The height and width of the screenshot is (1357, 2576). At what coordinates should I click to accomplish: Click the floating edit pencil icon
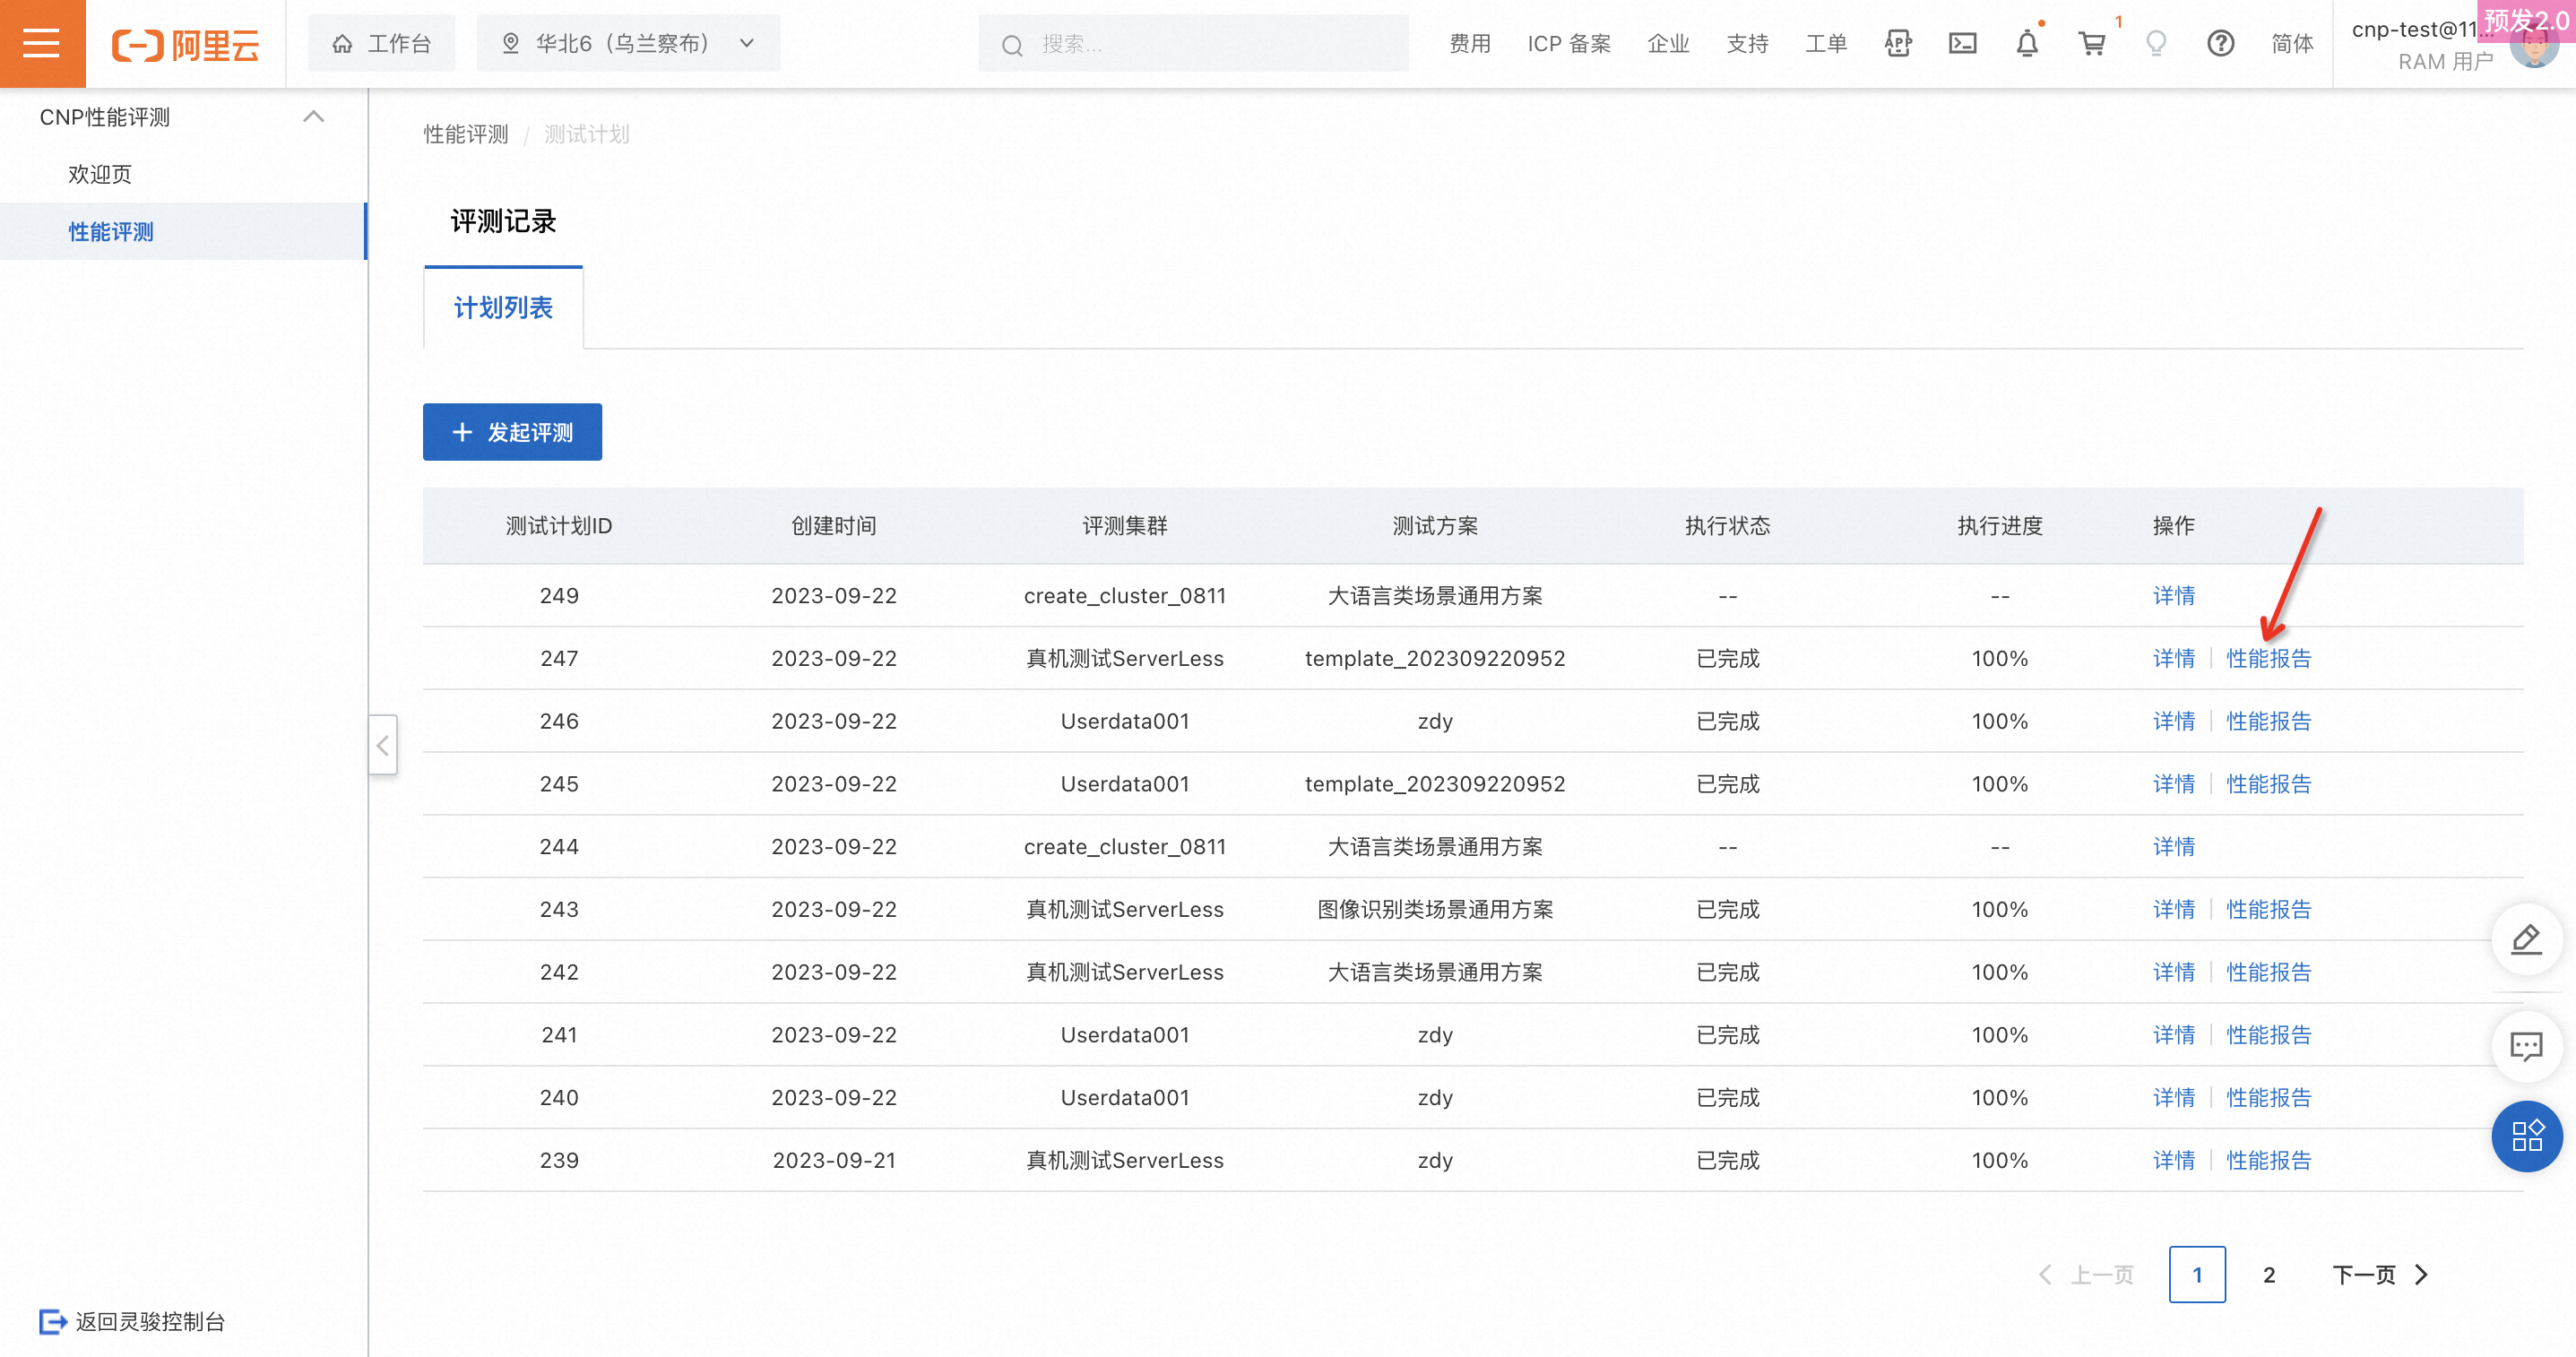pyautogui.click(x=2526, y=940)
